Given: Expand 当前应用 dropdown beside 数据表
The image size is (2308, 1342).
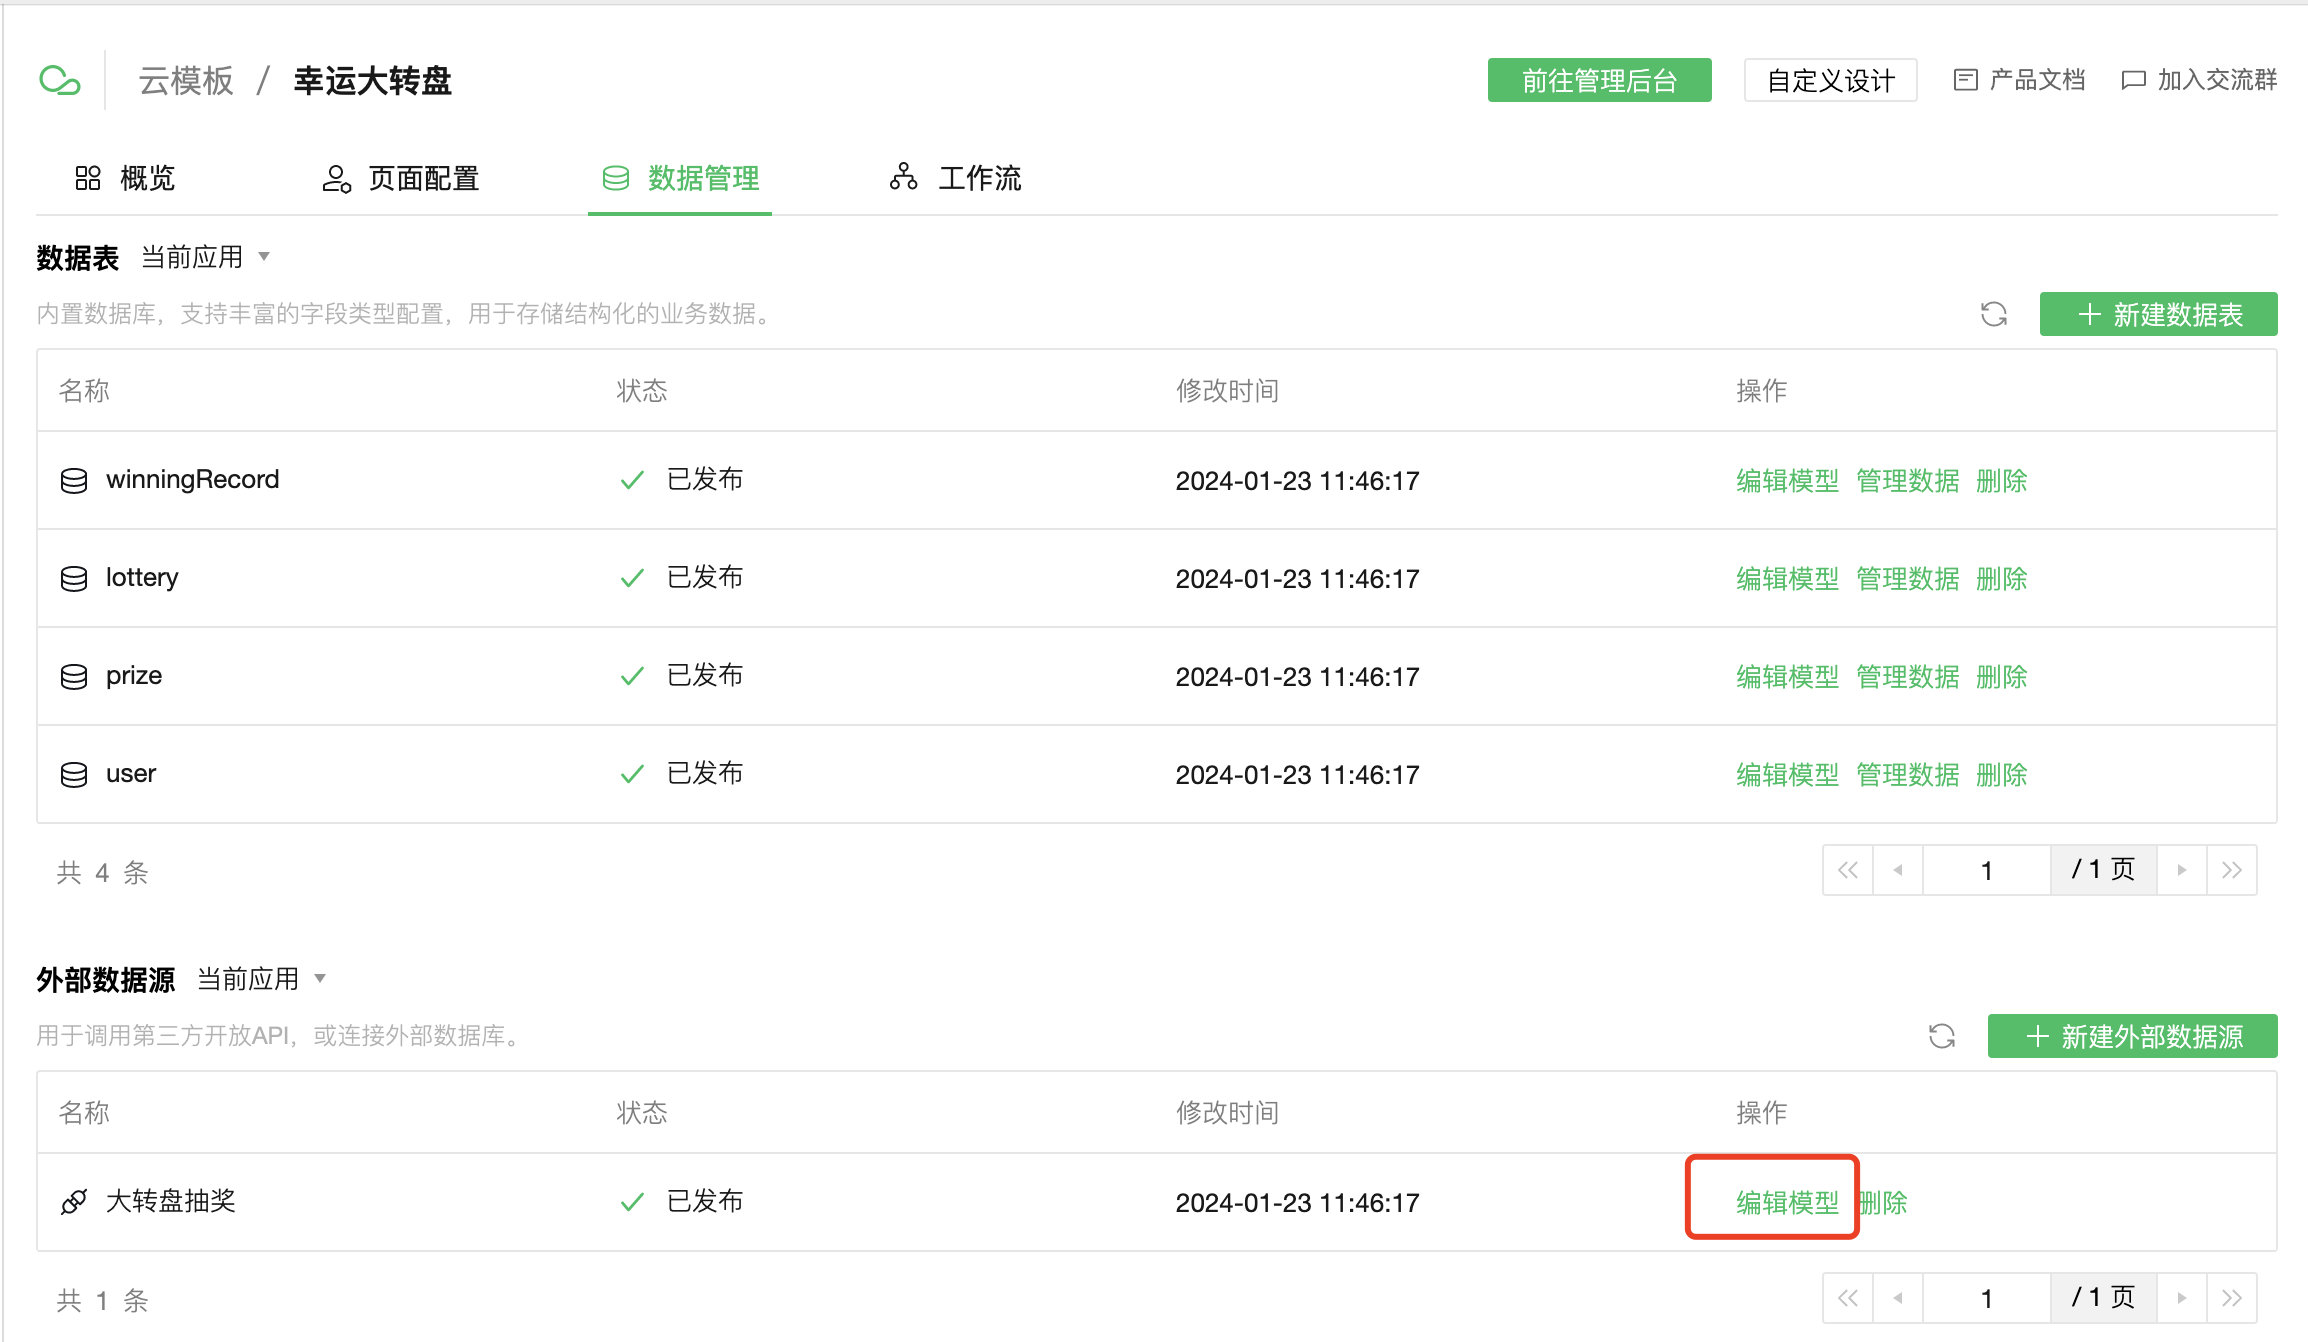Looking at the screenshot, I should [206, 257].
